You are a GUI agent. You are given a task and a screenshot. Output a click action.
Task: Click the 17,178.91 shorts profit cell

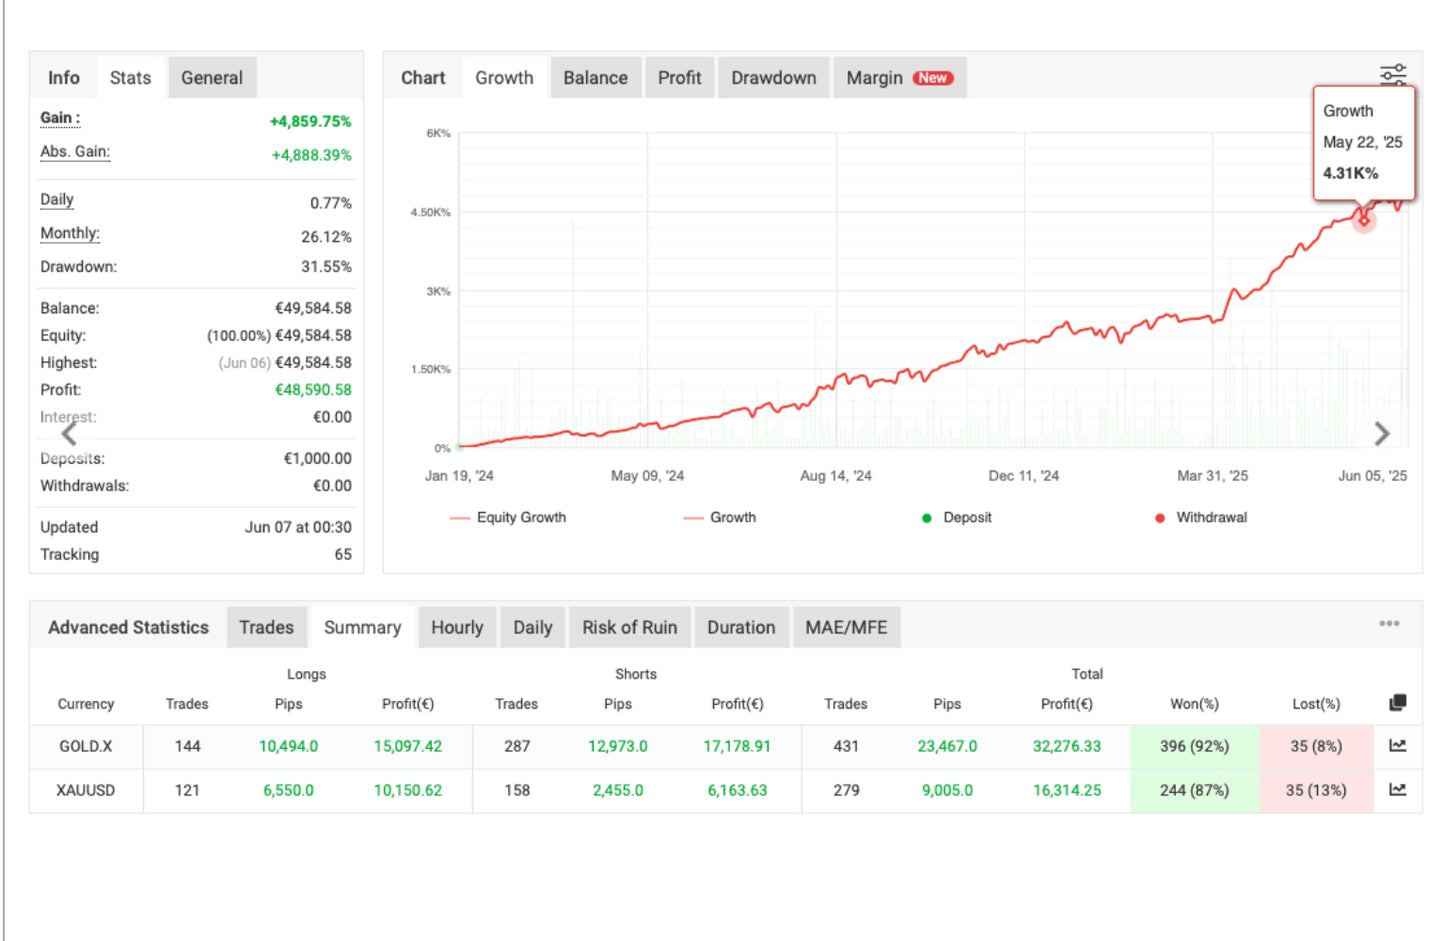(737, 746)
